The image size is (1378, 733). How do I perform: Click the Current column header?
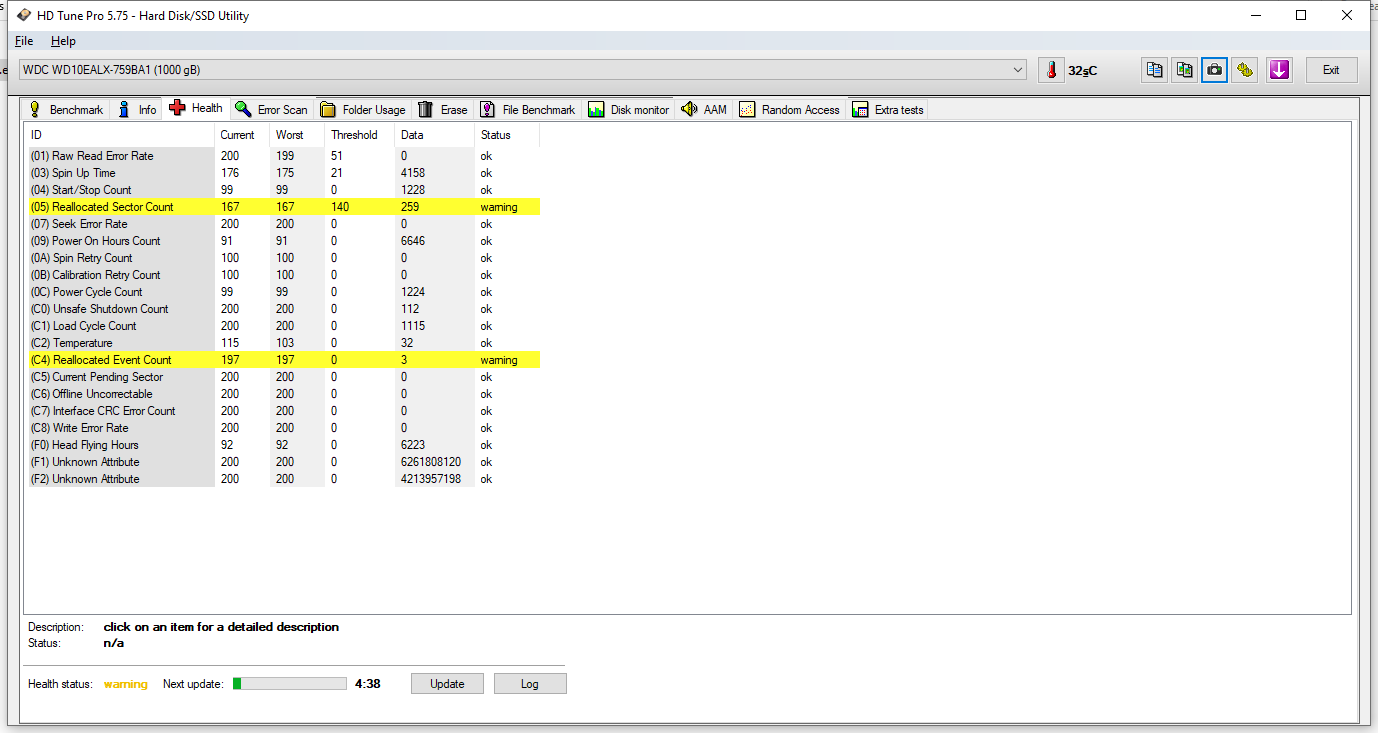coord(241,135)
